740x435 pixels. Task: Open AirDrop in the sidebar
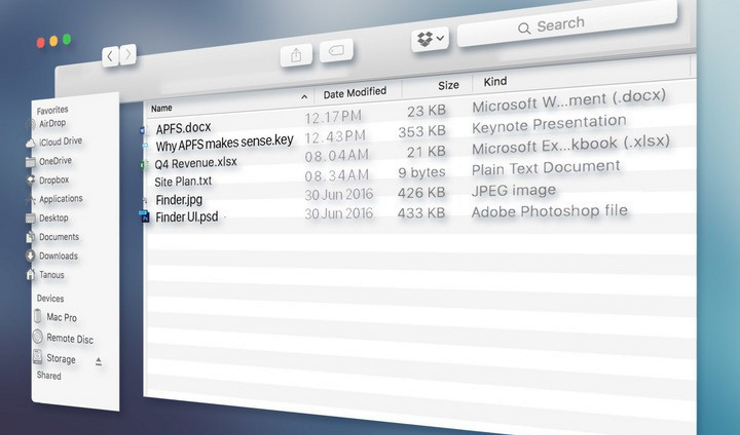(52, 124)
